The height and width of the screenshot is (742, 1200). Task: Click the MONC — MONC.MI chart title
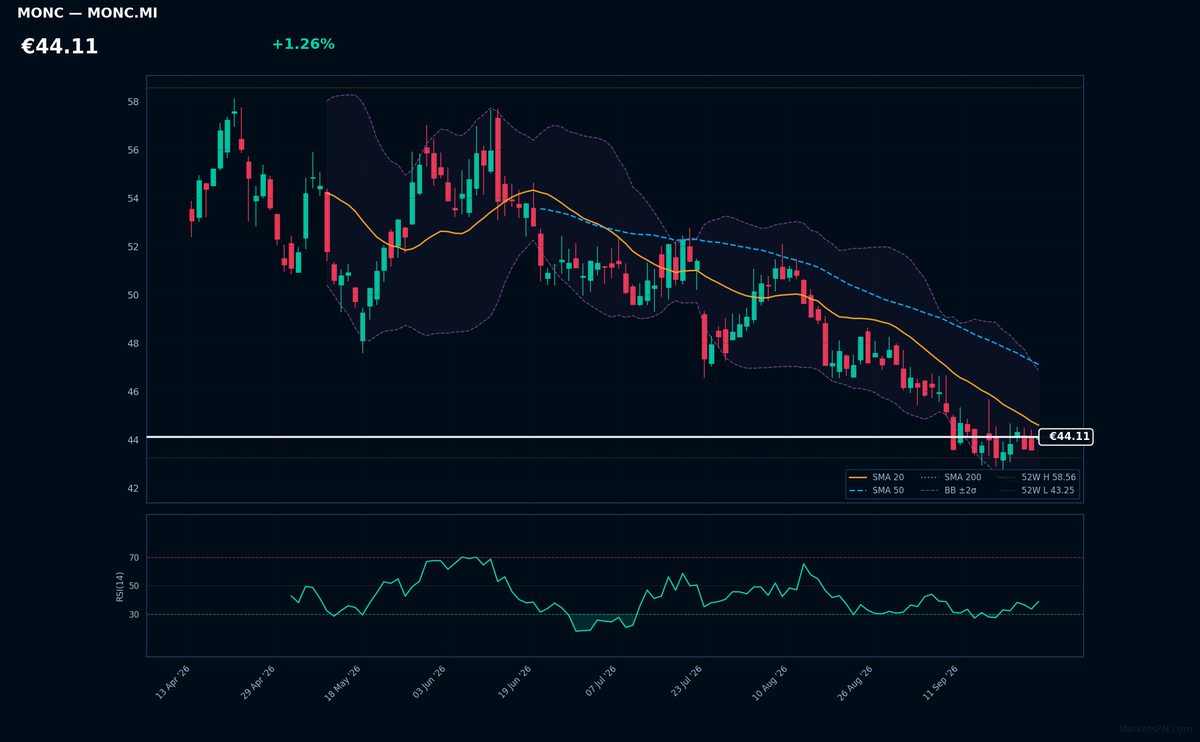[x=87, y=14]
